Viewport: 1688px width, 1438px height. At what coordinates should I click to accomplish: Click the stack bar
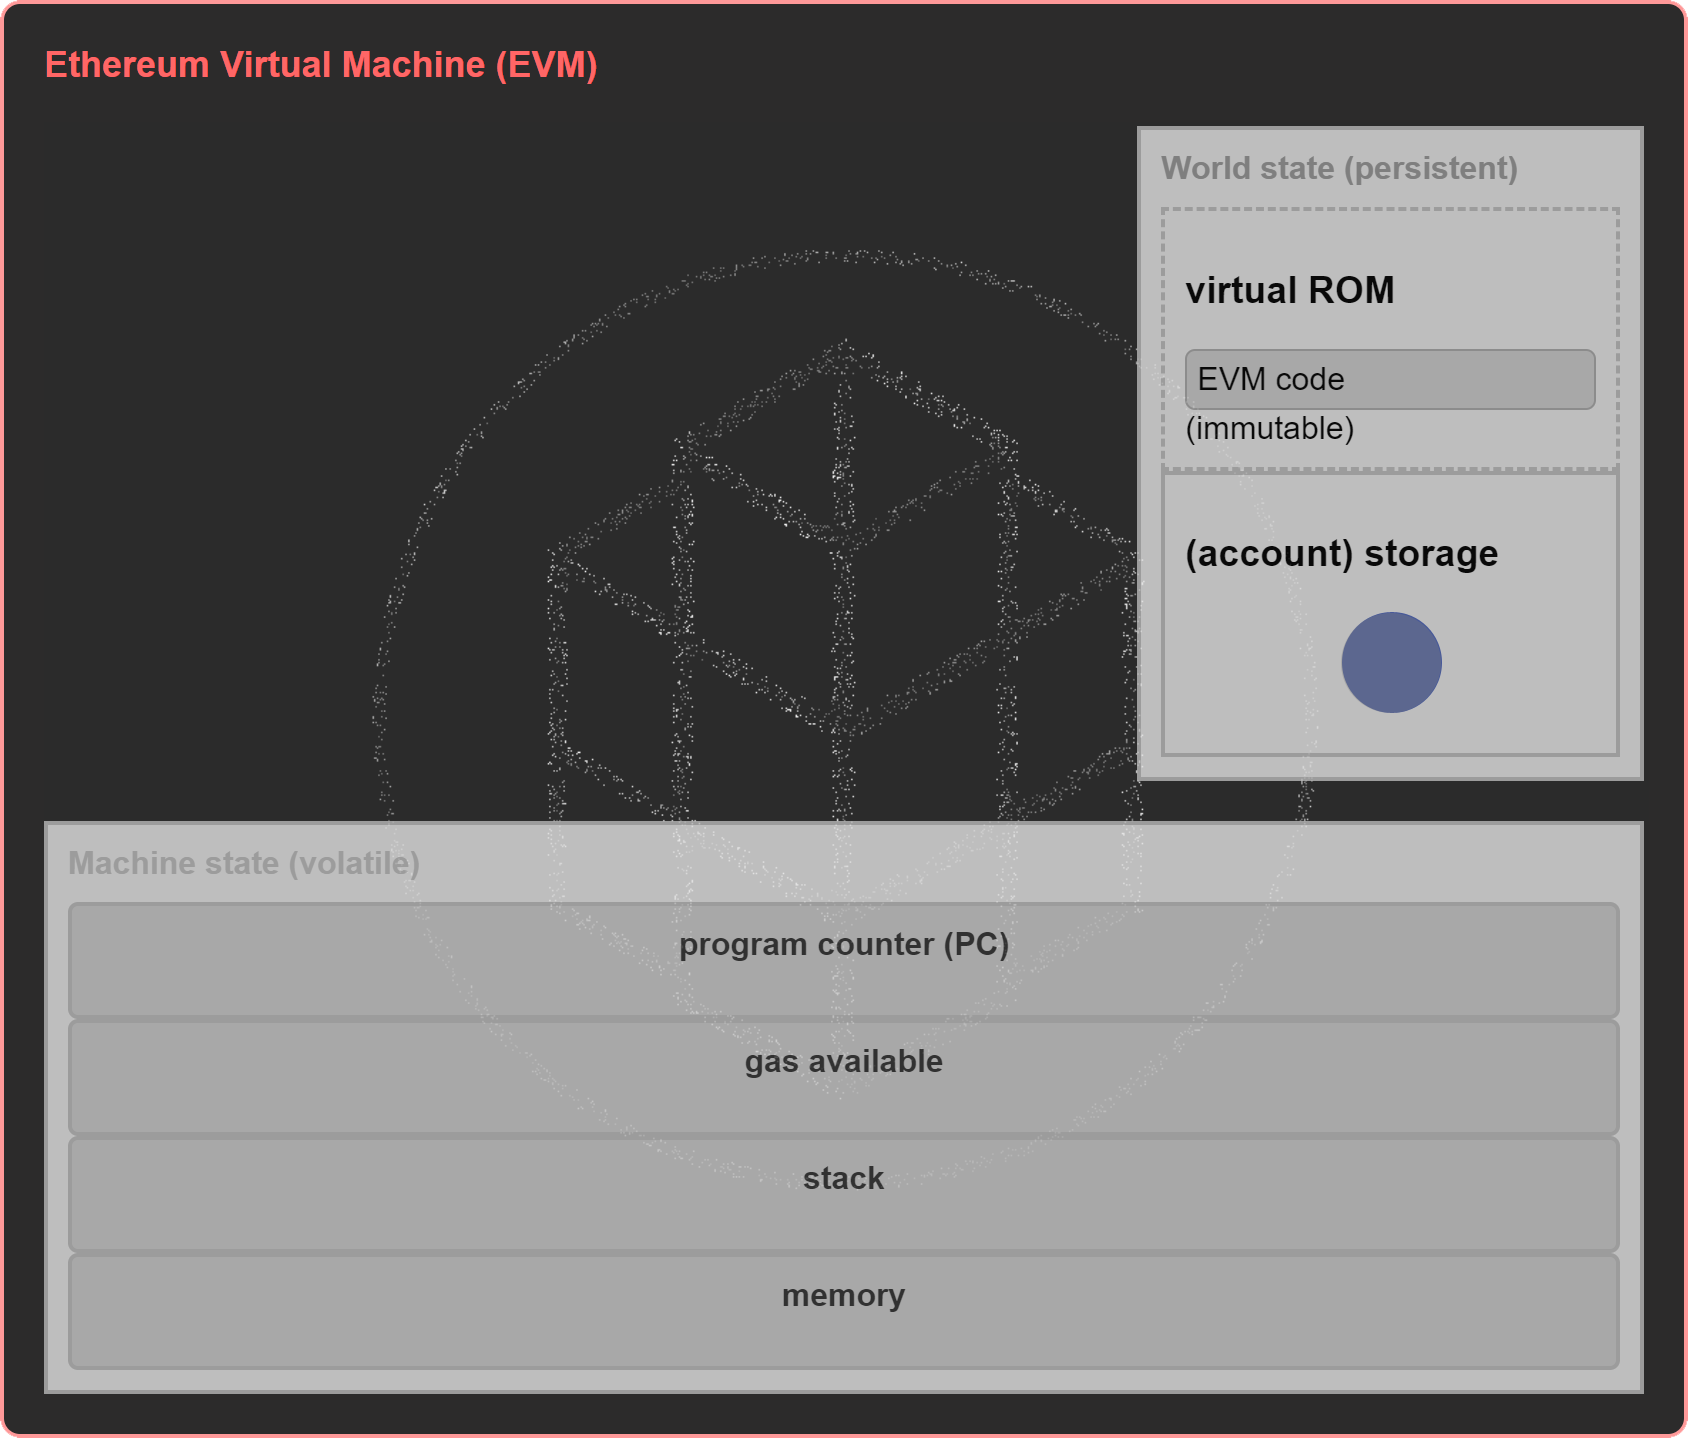coord(844,1194)
